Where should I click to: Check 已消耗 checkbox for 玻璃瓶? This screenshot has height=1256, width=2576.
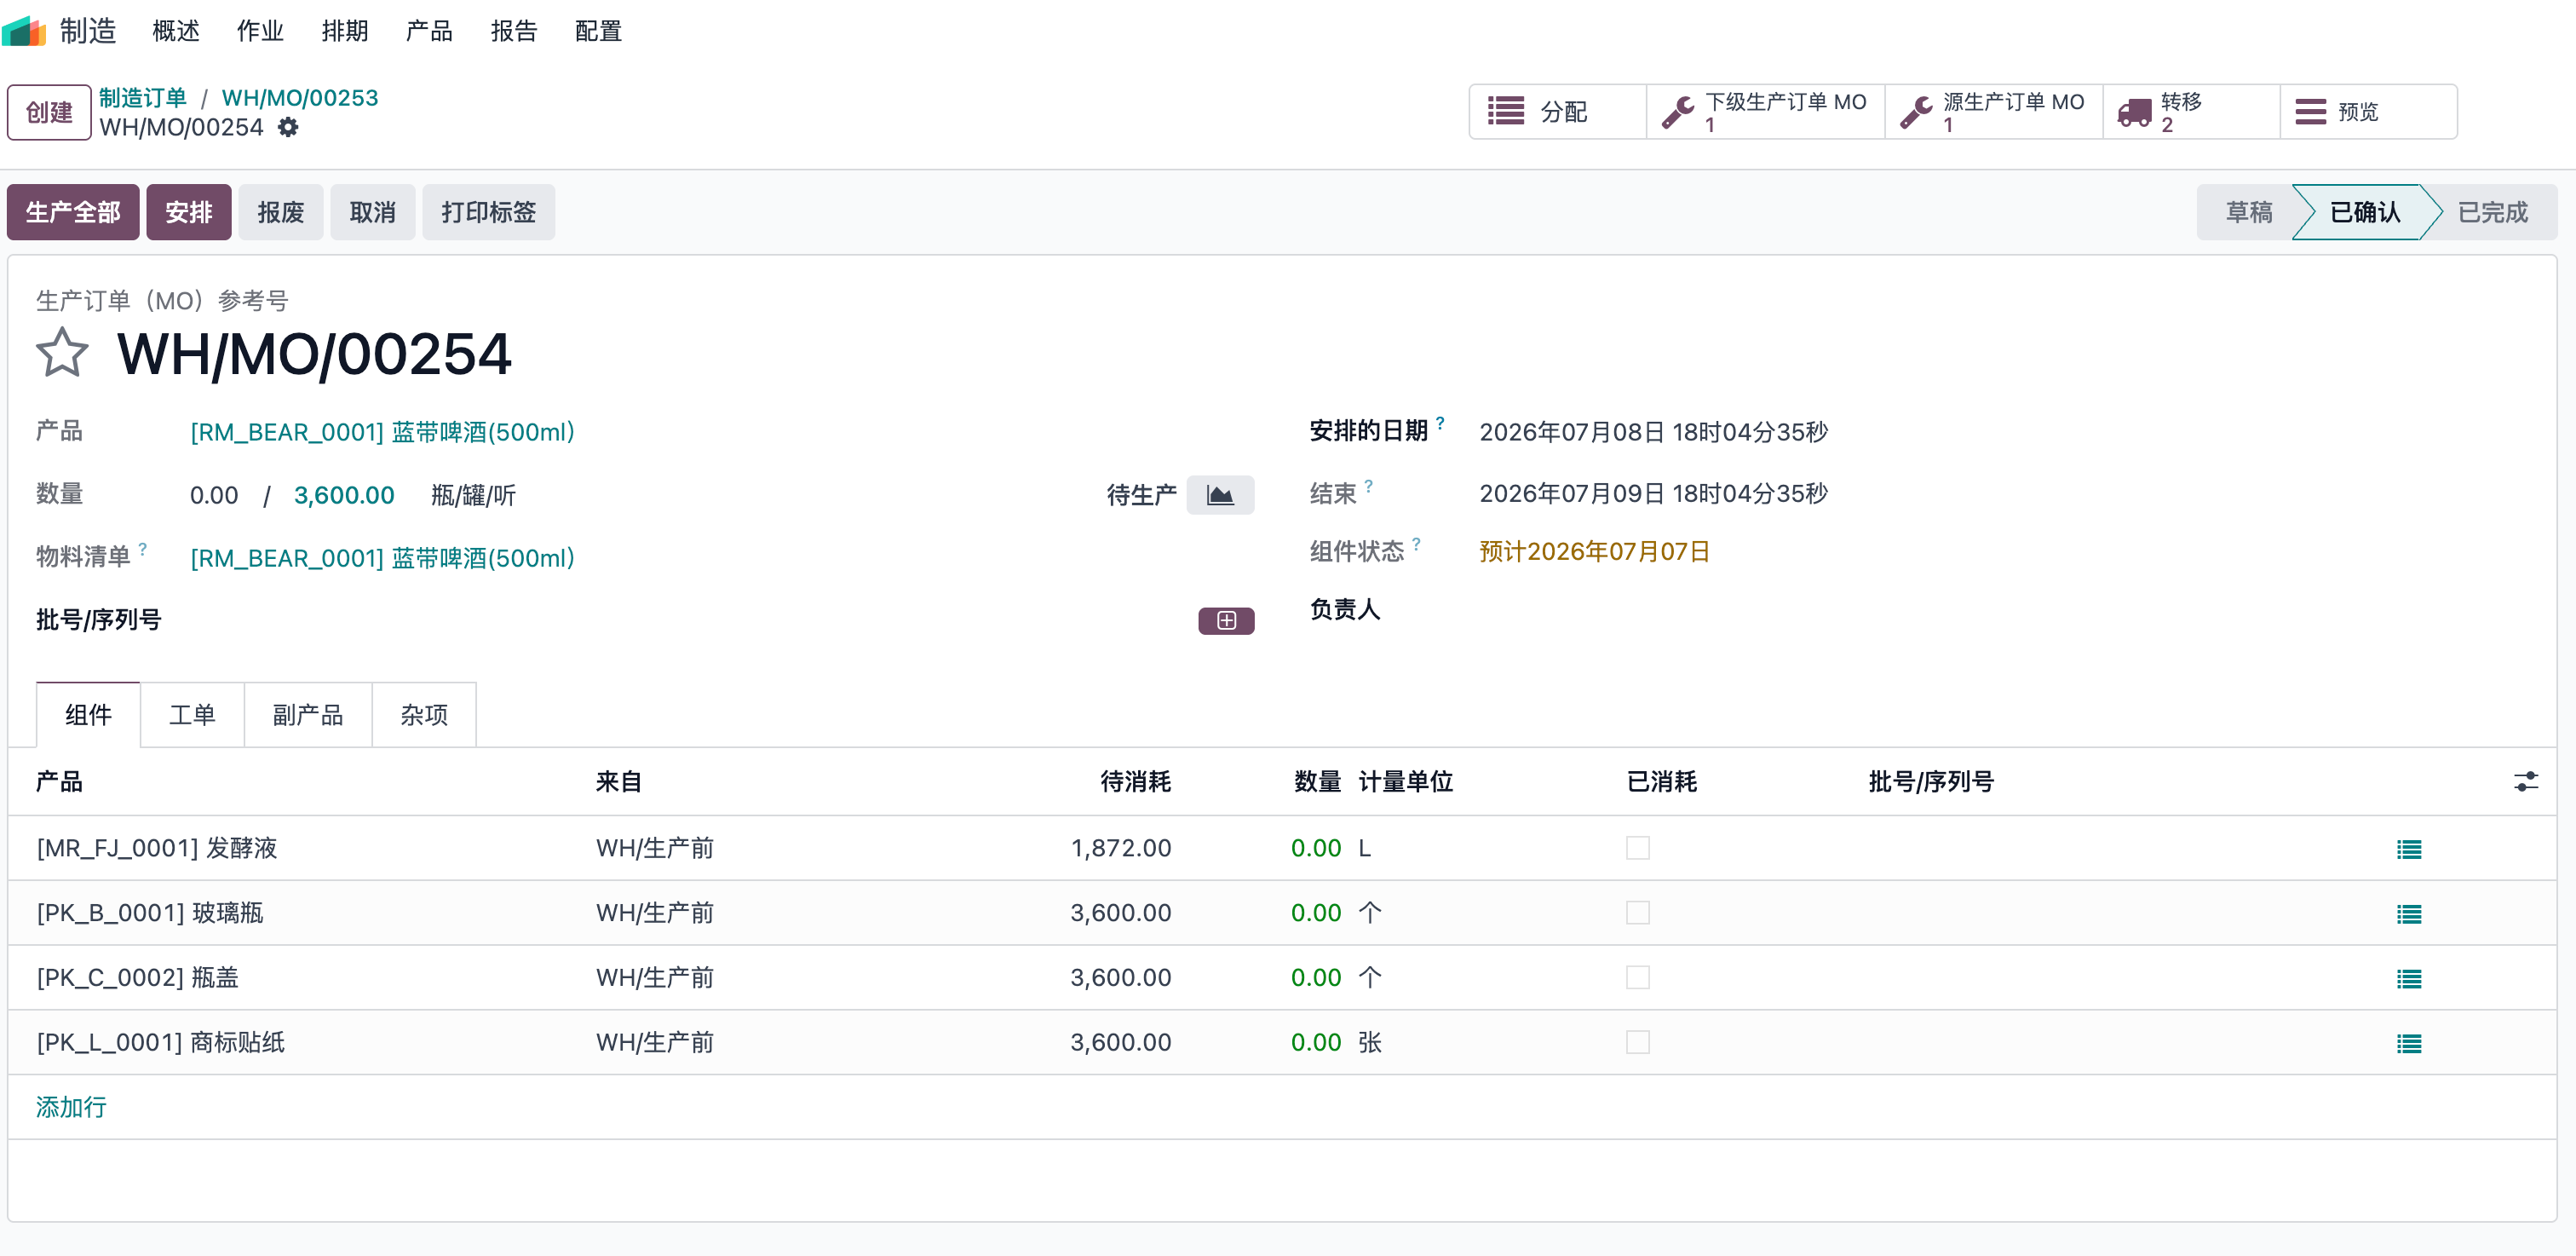pyautogui.click(x=1637, y=913)
